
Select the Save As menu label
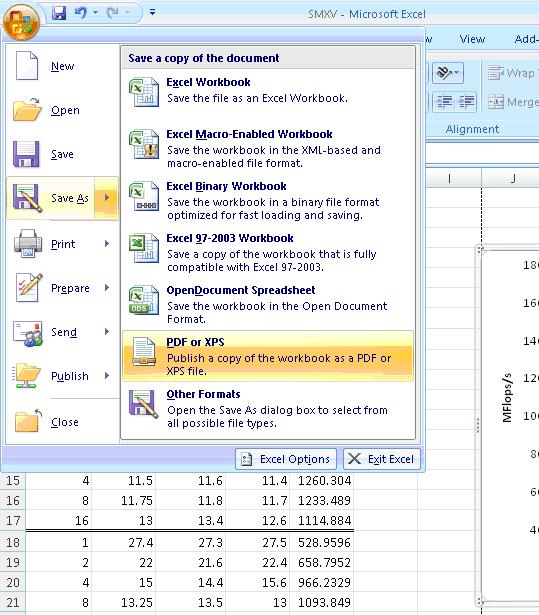coord(70,198)
